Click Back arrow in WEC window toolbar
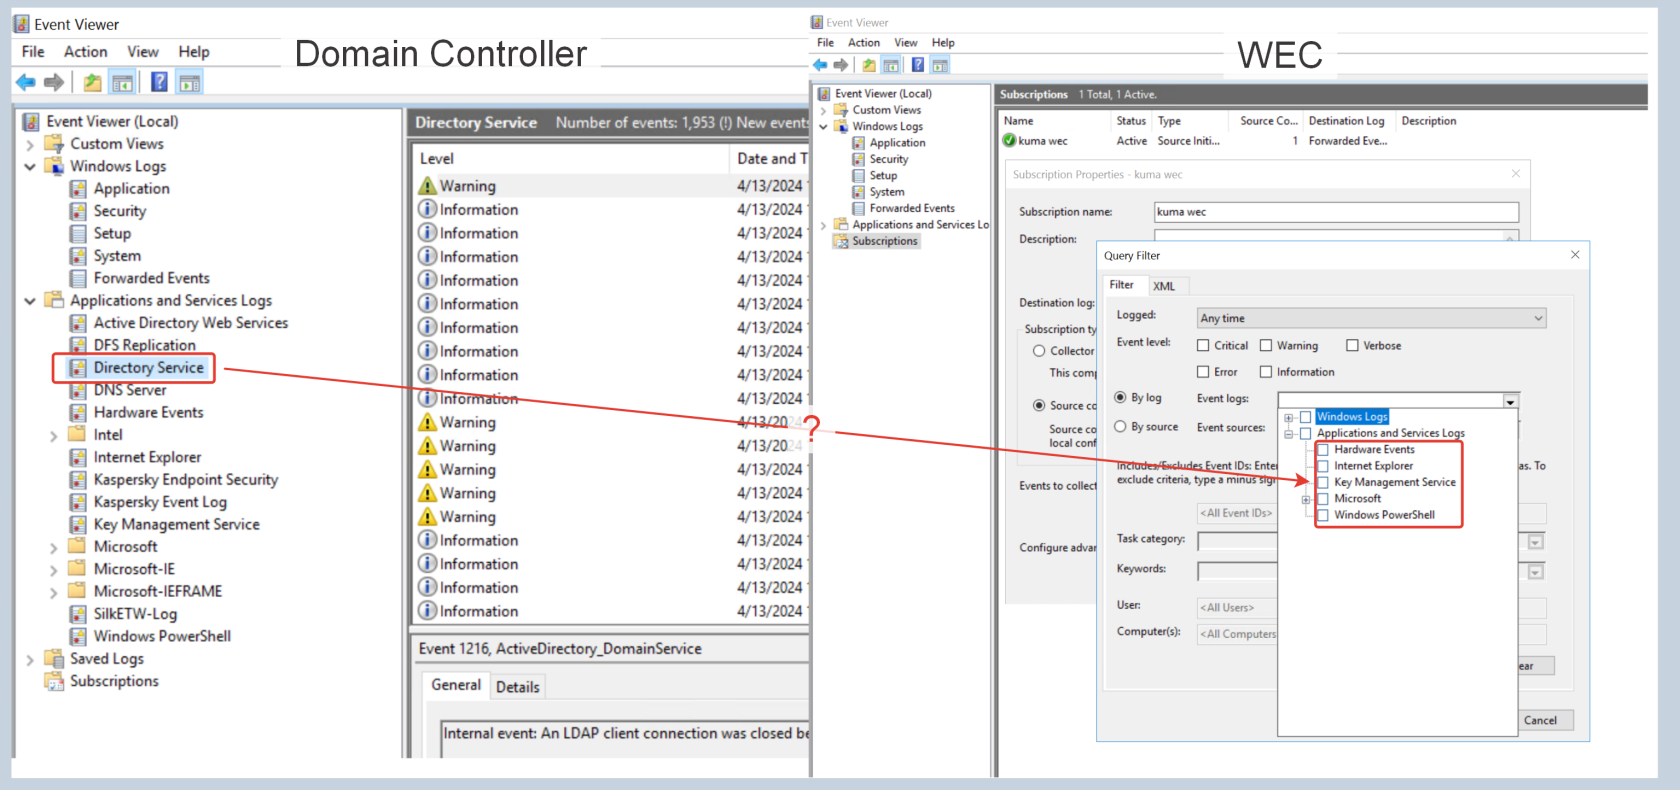 820,65
